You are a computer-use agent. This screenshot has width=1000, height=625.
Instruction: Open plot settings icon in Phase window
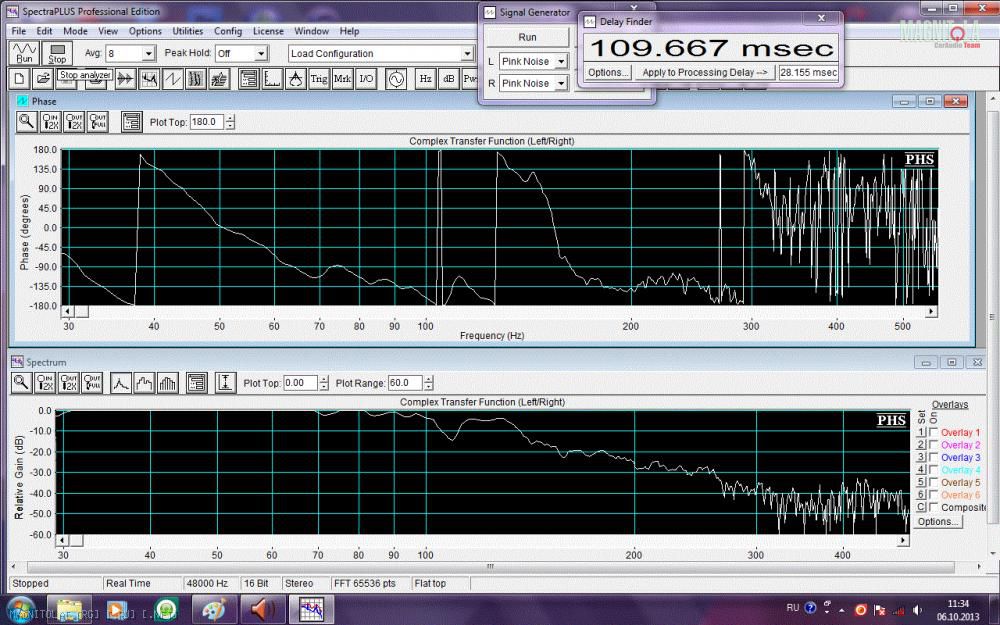click(131, 122)
